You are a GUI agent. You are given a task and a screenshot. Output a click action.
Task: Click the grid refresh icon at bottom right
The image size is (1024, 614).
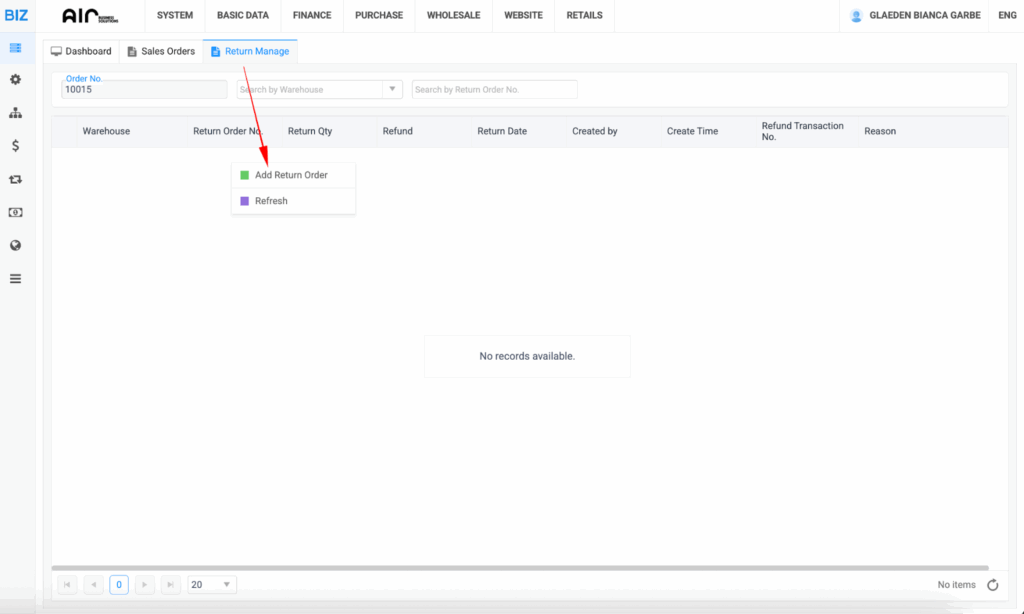pyautogui.click(x=993, y=585)
